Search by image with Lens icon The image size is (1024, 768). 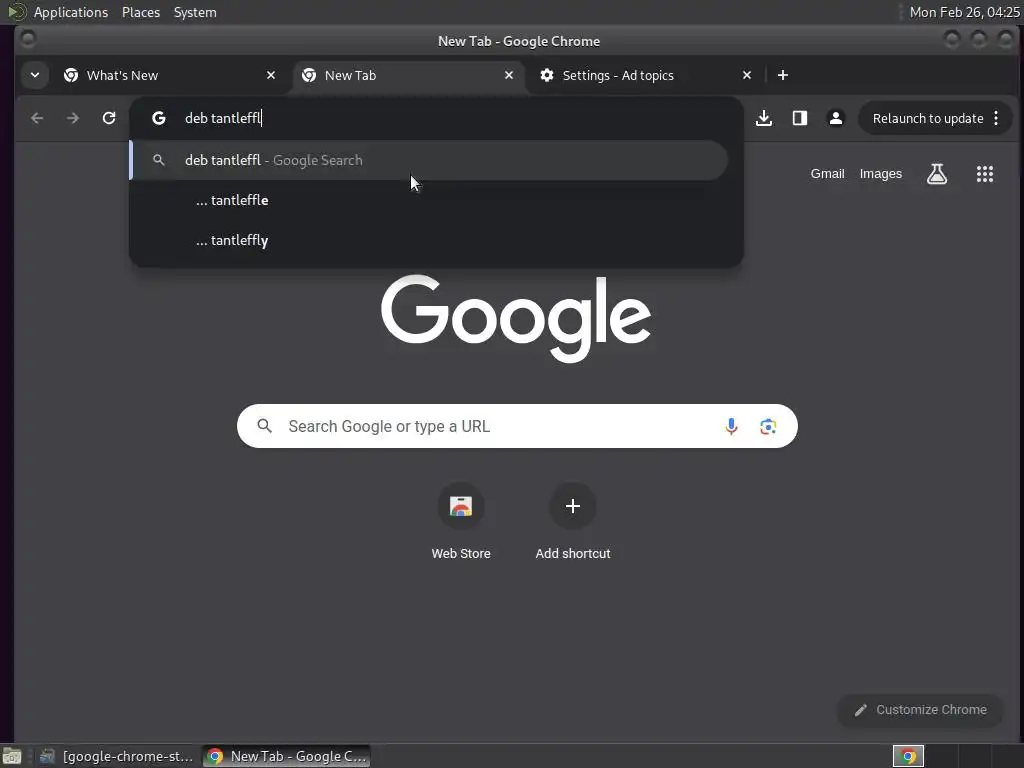click(768, 426)
